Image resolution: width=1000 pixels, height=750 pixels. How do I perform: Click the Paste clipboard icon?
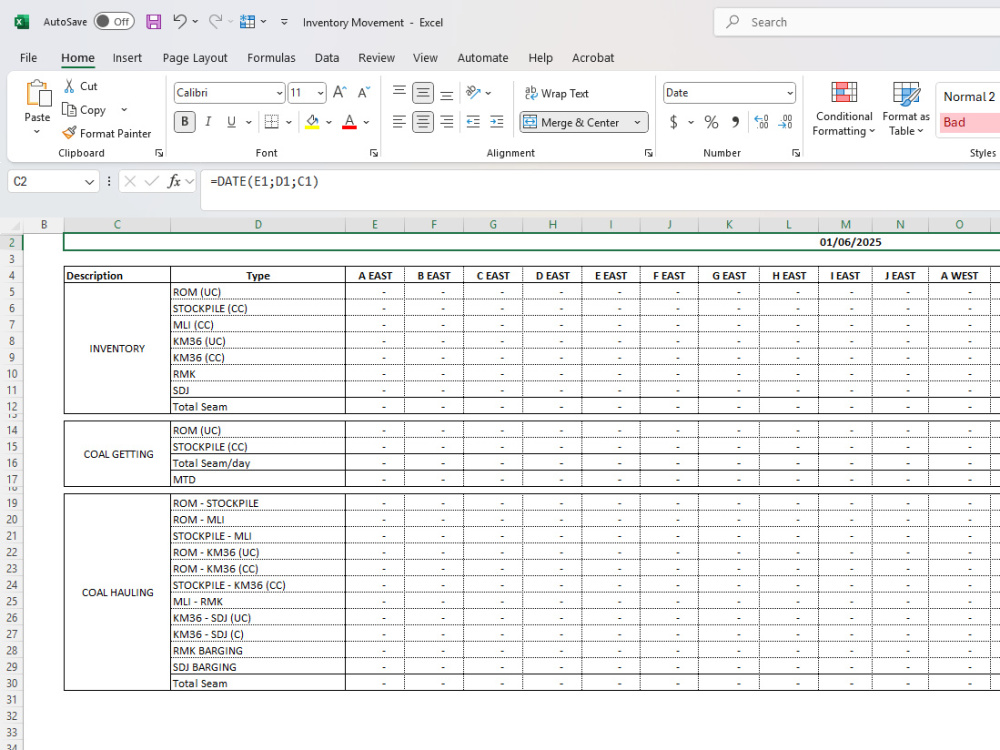pyautogui.click(x=38, y=93)
